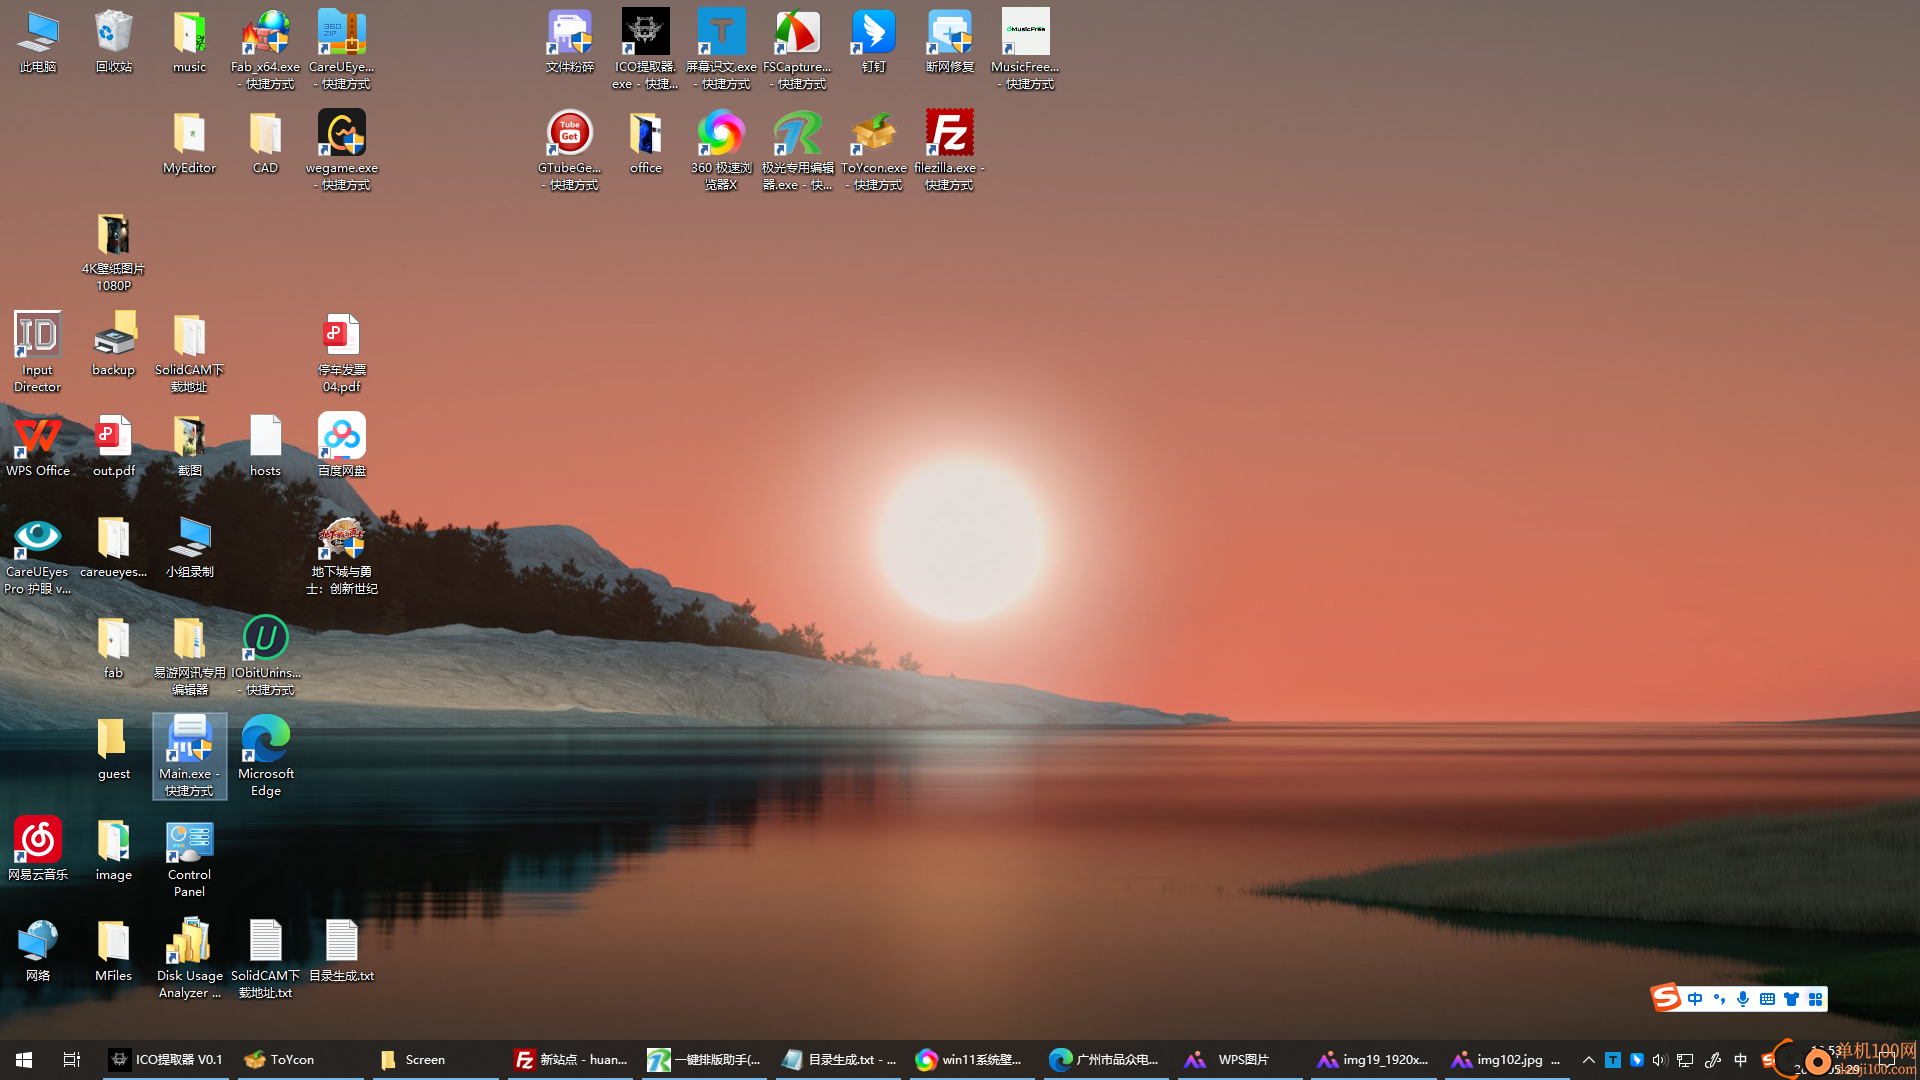The height and width of the screenshot is (1080, 1920).
Task: Select the Disk Usage Analyzer icon
Action: pyautogui.click(x=189, y=959)
